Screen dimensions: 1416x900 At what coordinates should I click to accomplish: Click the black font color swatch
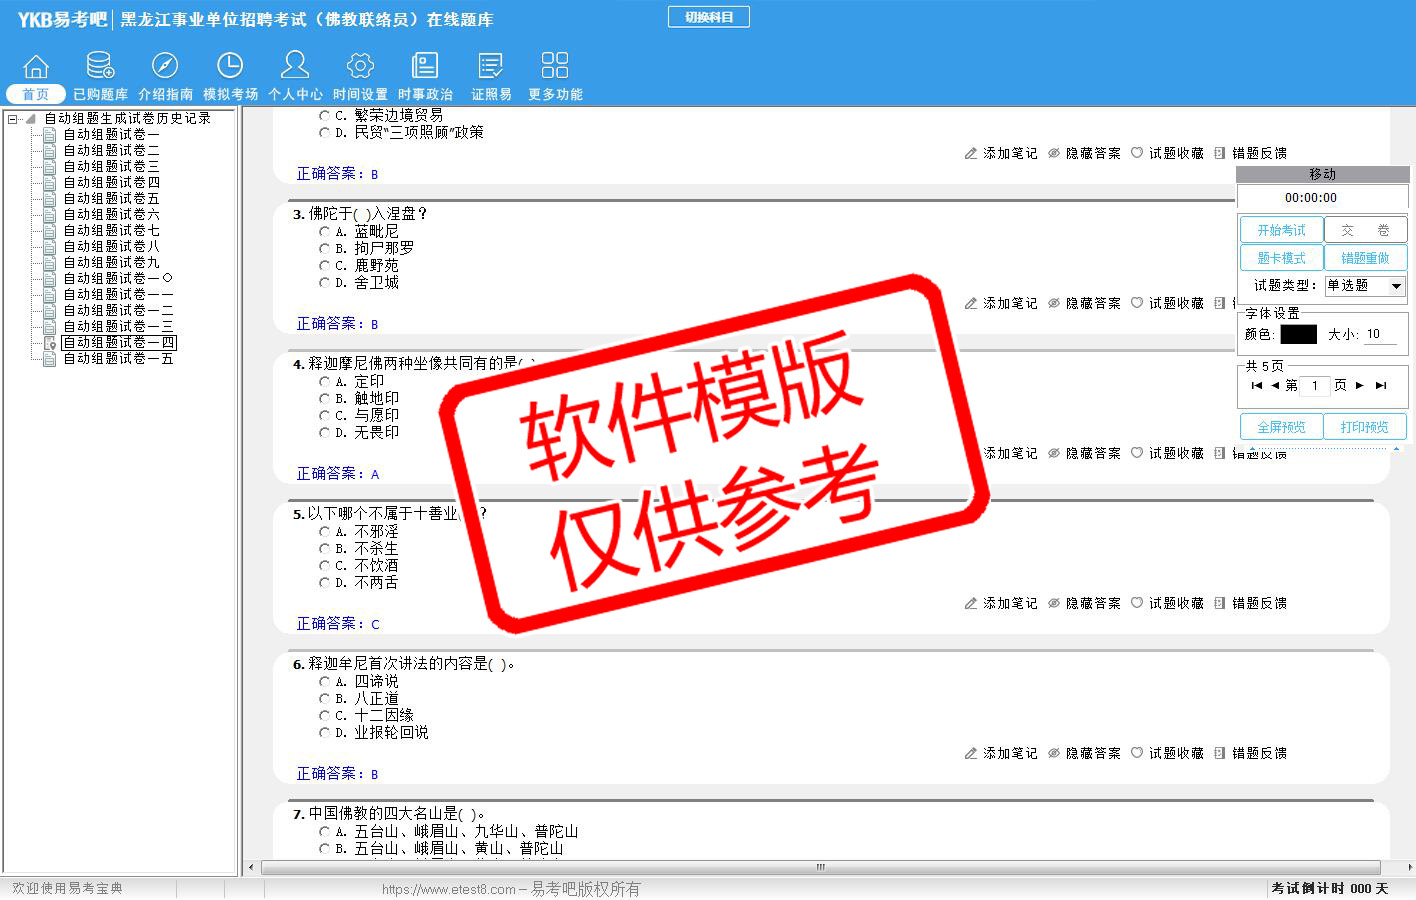1298,335
